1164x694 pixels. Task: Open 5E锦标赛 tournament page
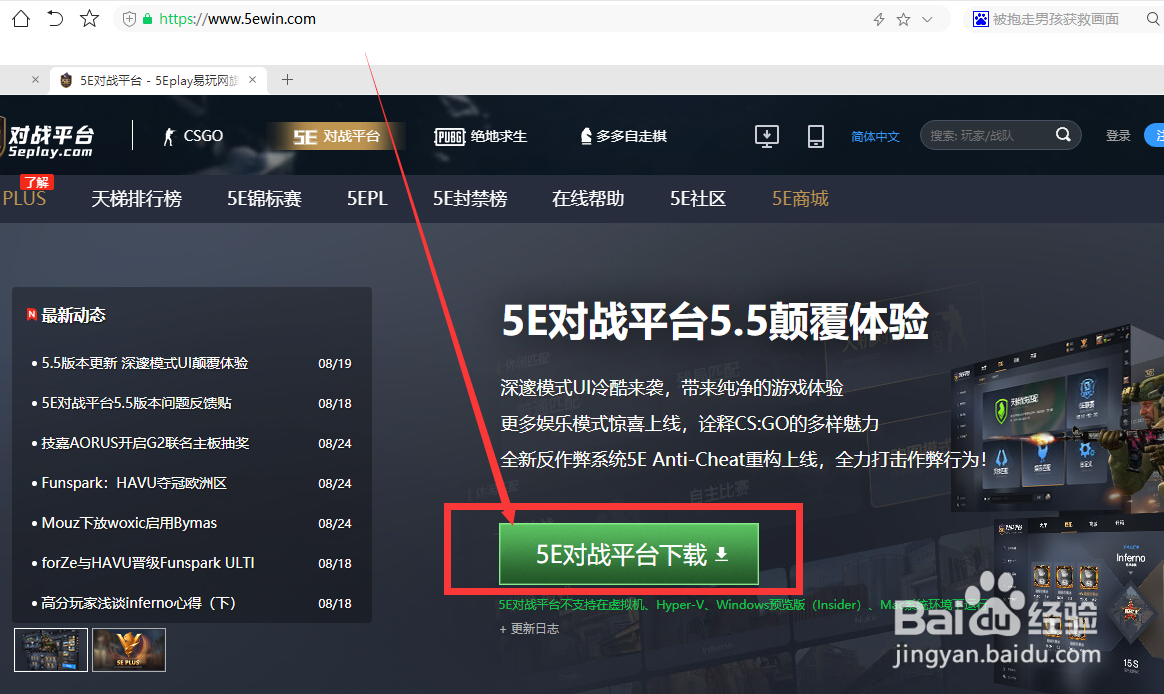pyautogui.click(x=264, y=199)
